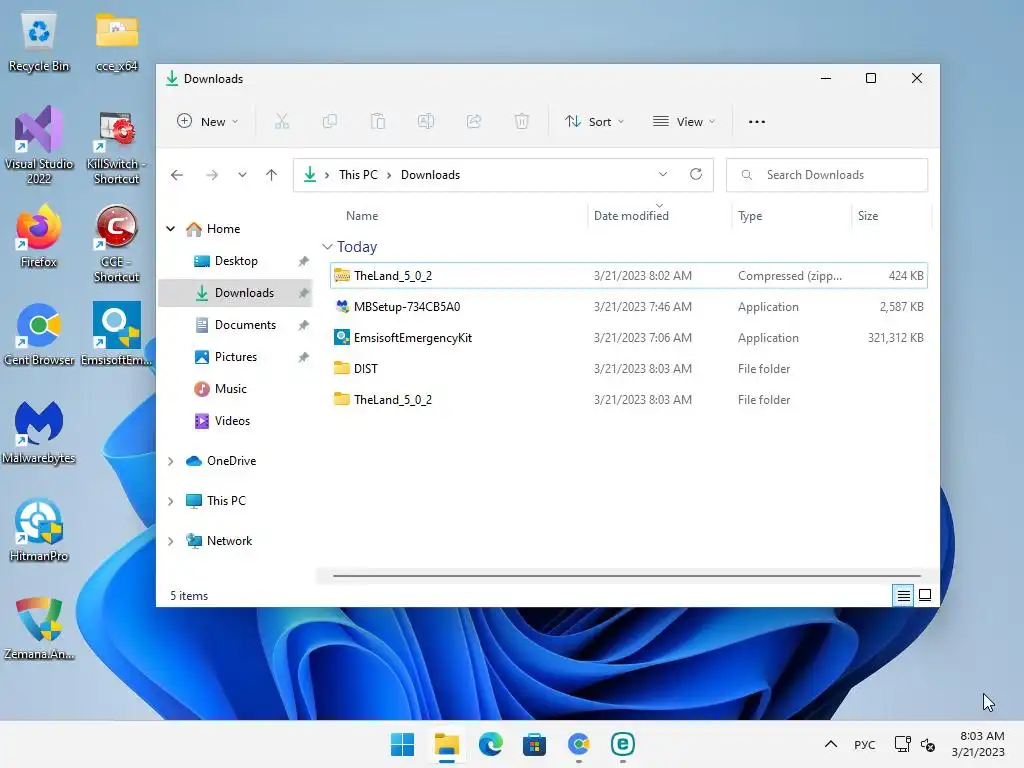
Task: Go up one folder level
Action: coord(272,175)
